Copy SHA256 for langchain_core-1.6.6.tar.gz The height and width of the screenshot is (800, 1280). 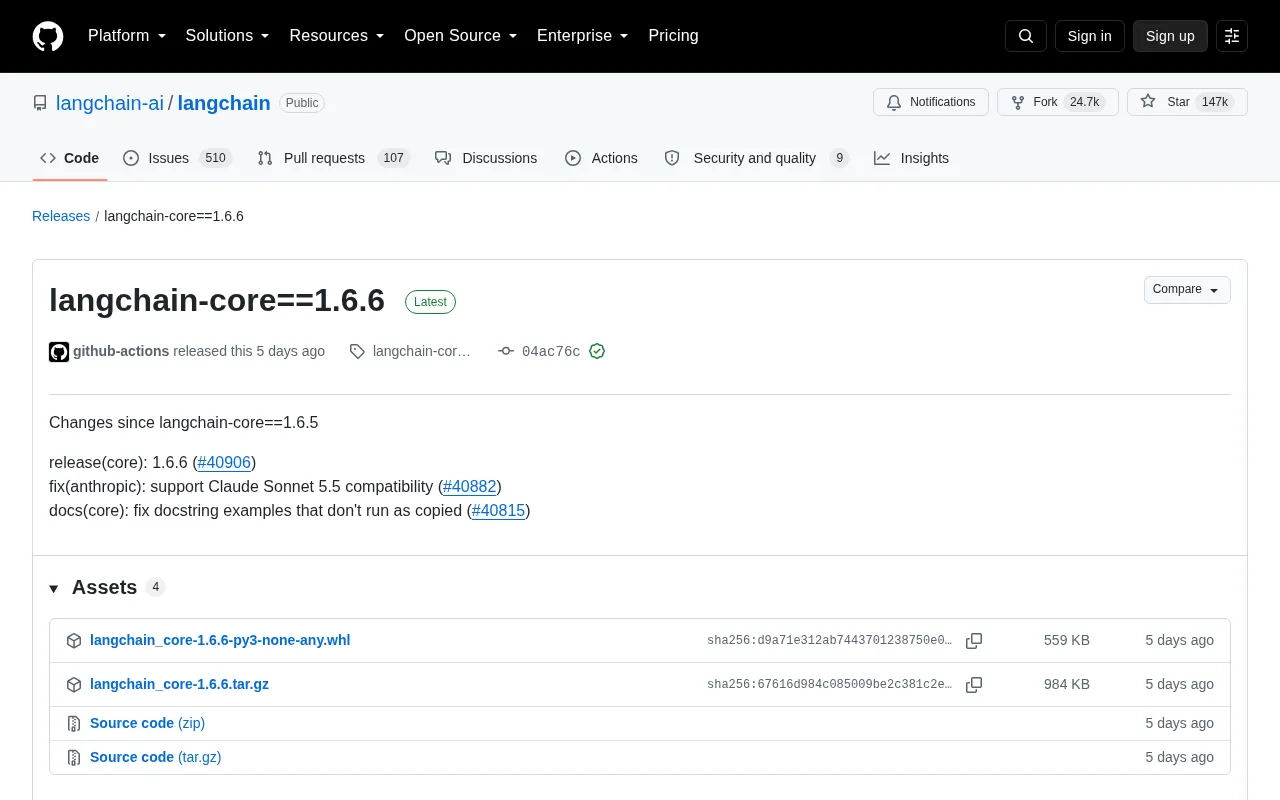974,685
